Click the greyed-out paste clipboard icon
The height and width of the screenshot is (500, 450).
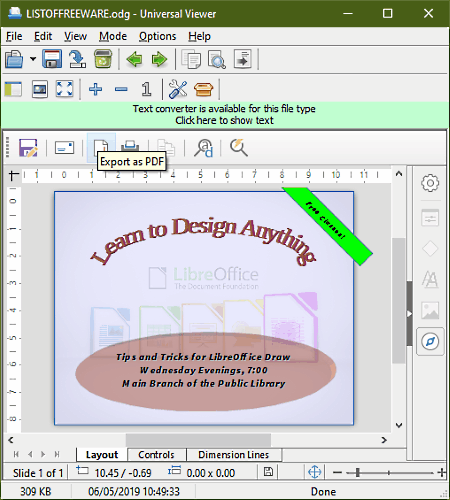pos(166,148)
